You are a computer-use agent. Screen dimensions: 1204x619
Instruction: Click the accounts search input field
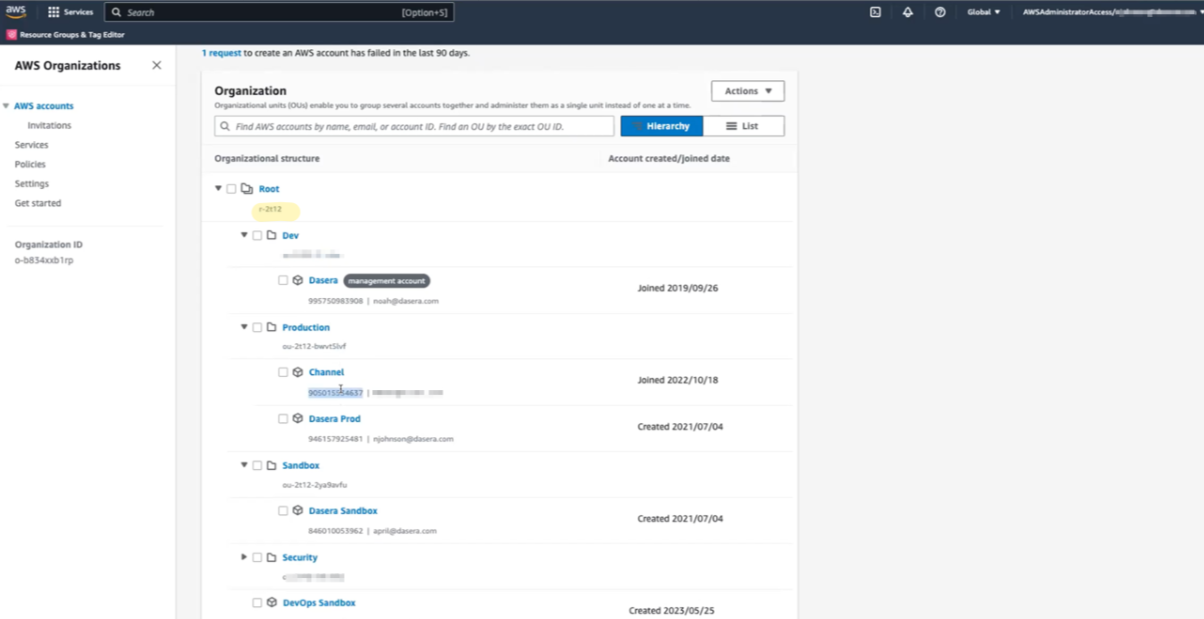[x=413, y=126]
